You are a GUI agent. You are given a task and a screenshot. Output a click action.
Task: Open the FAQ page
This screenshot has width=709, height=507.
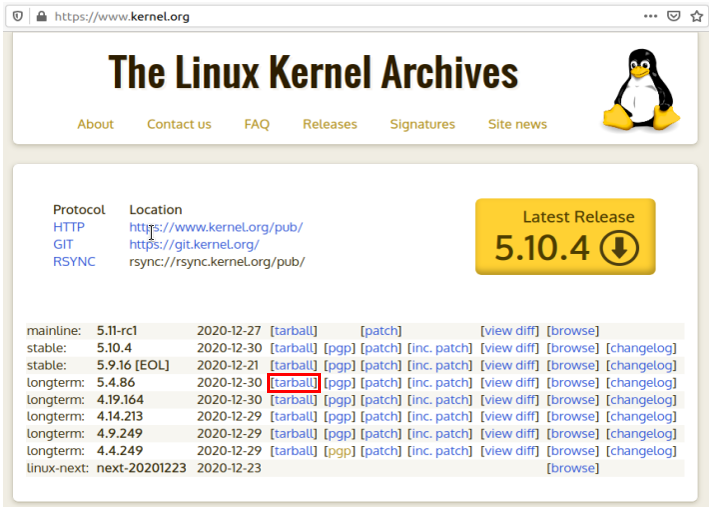coord(257,124)
